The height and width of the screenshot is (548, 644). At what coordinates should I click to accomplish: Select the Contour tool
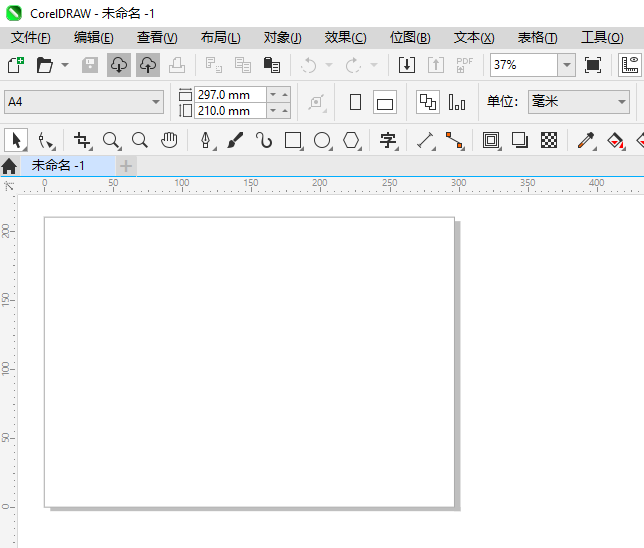(491, 140)
